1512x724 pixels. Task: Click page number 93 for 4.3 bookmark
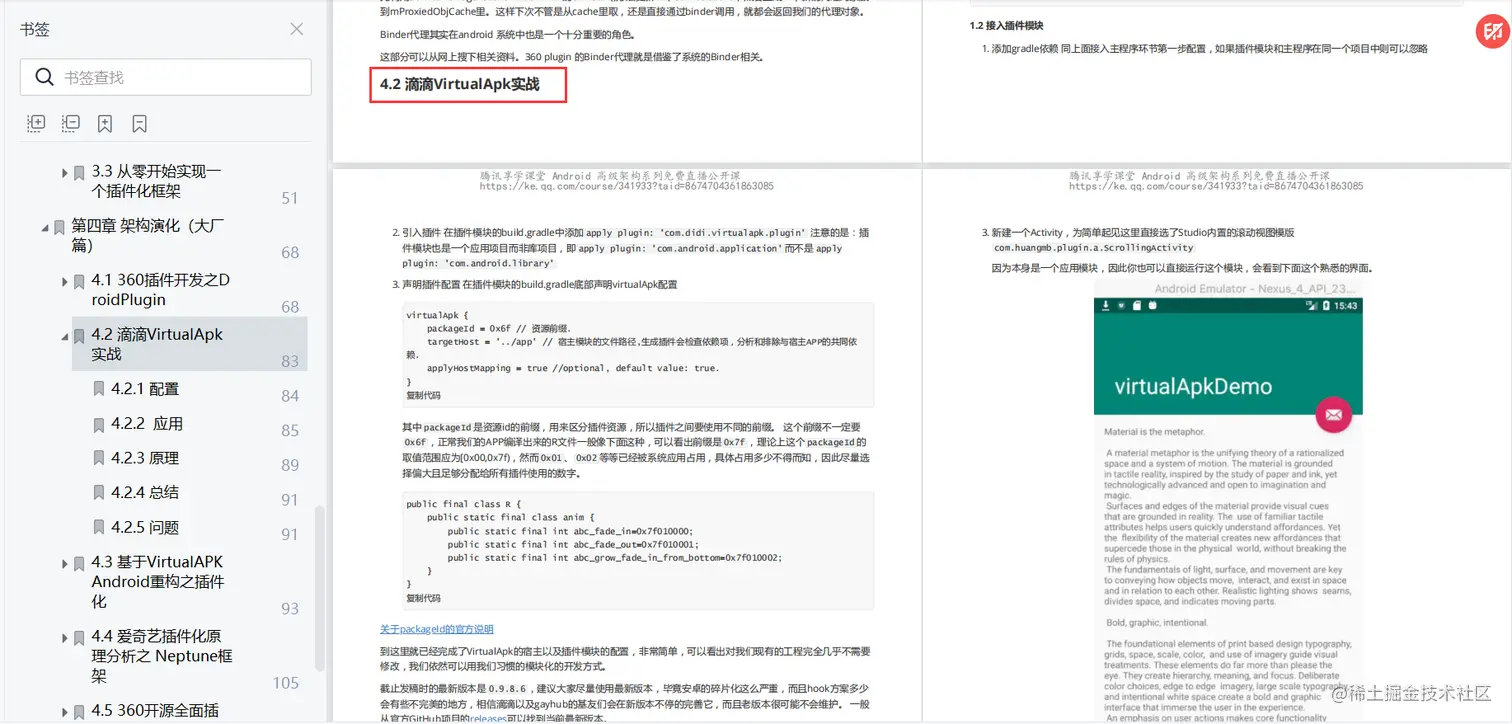pyautogui.click(x=290, y=608)
